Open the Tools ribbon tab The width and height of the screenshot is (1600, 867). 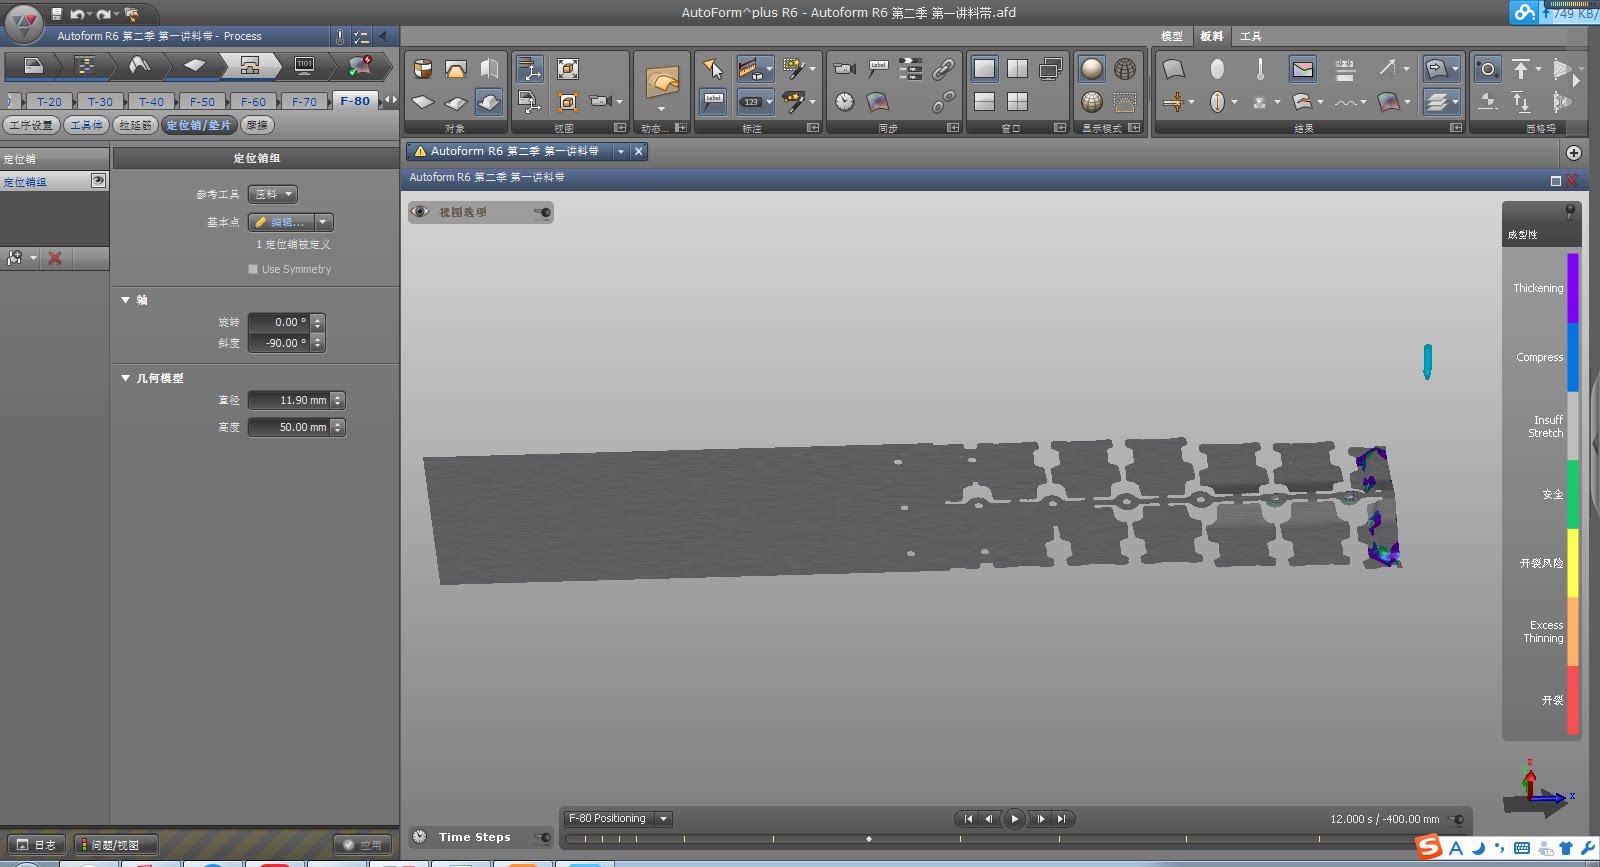[x=1250, y=36]
